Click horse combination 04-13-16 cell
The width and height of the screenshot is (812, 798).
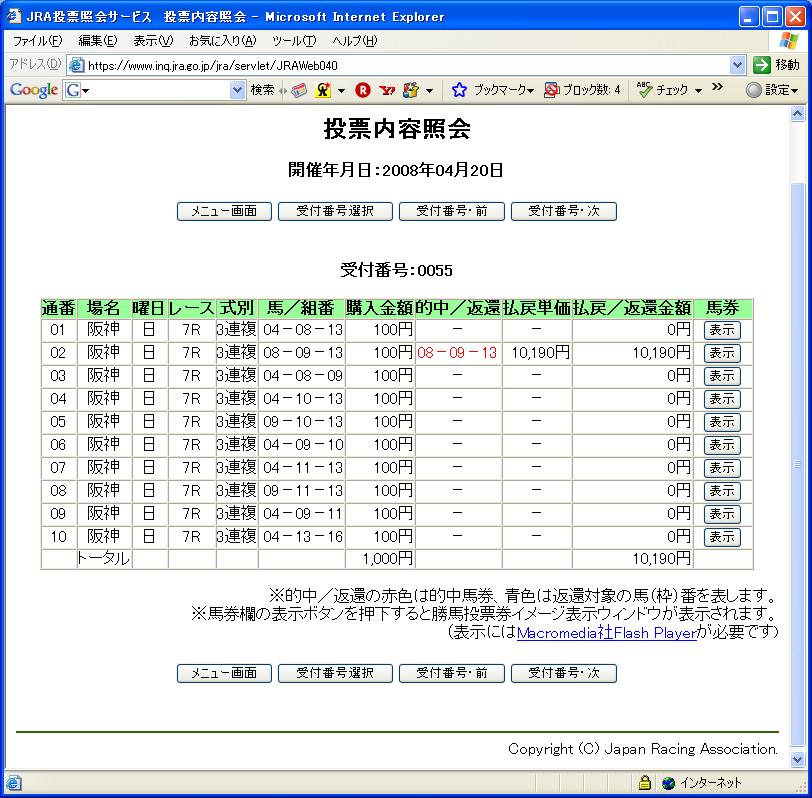(x=303, y=536)
